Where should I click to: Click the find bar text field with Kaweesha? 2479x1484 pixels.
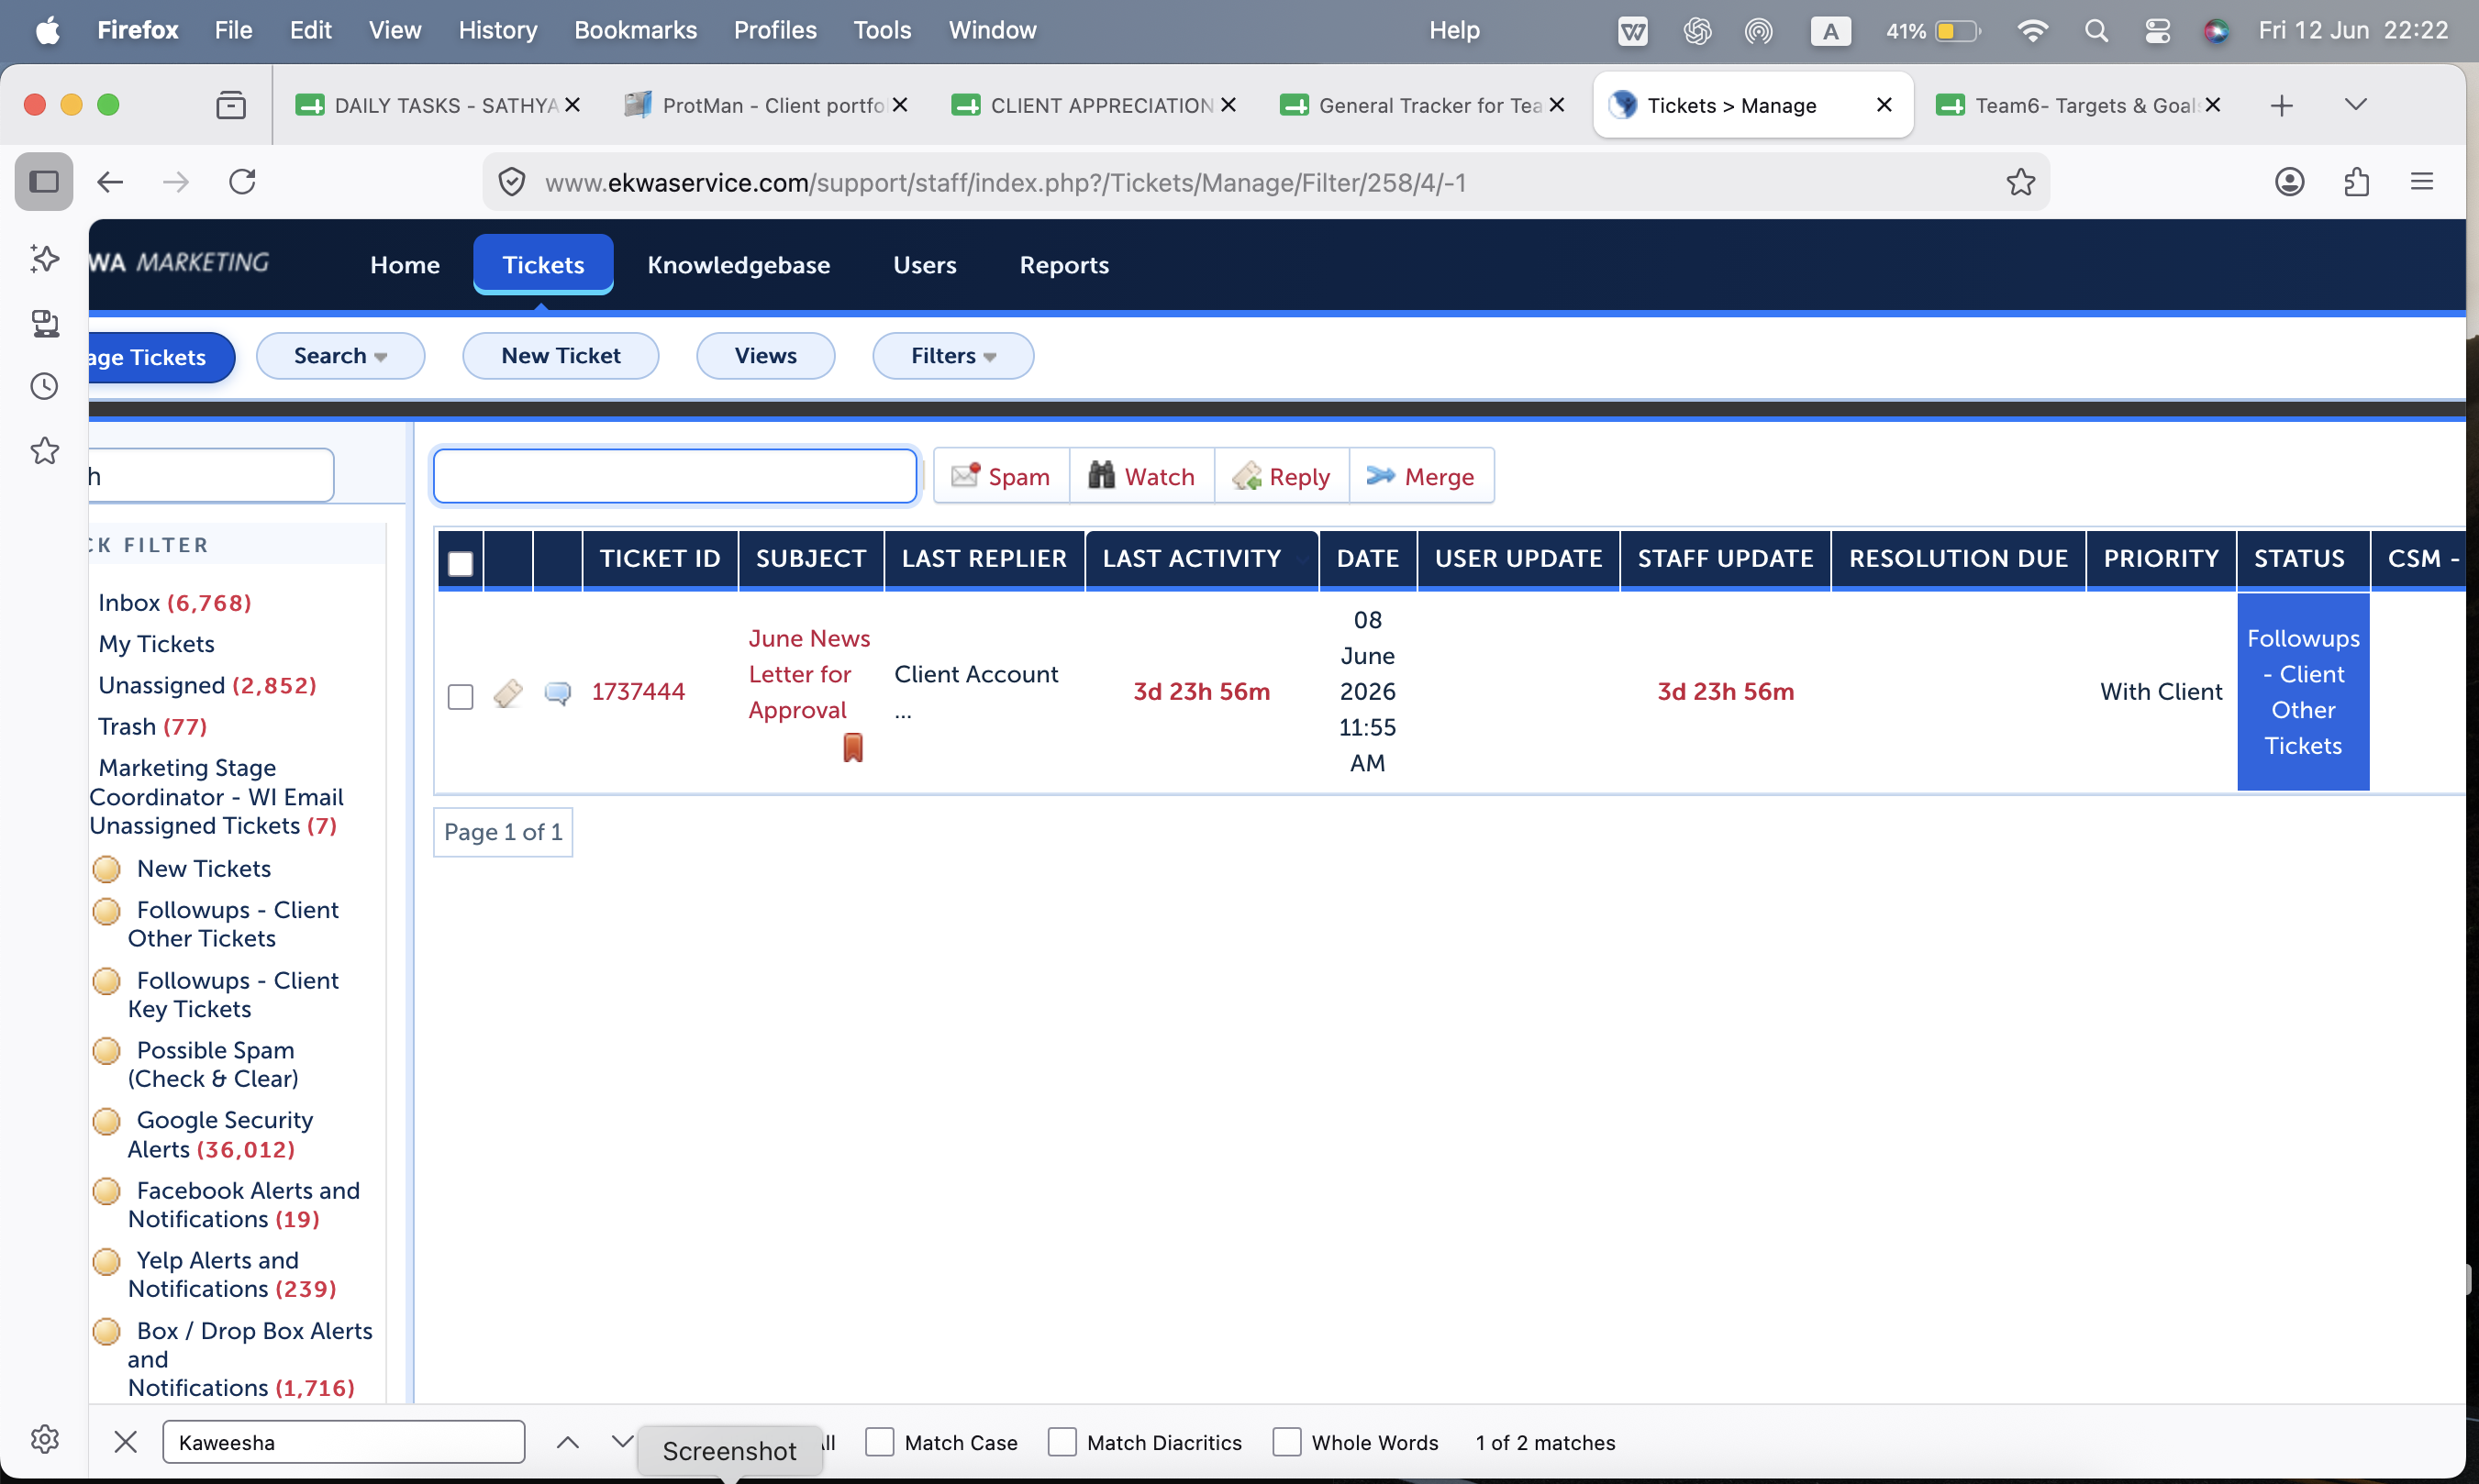[x=343, y=1441]
